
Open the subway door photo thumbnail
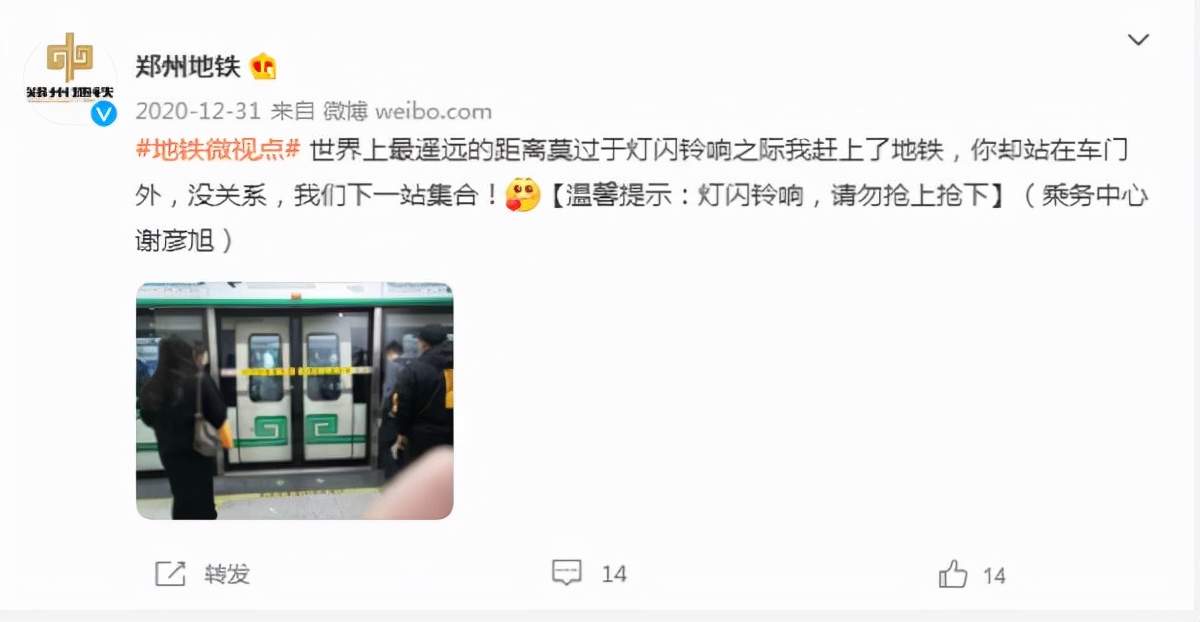pyautogui.click(x=294, y=400)
